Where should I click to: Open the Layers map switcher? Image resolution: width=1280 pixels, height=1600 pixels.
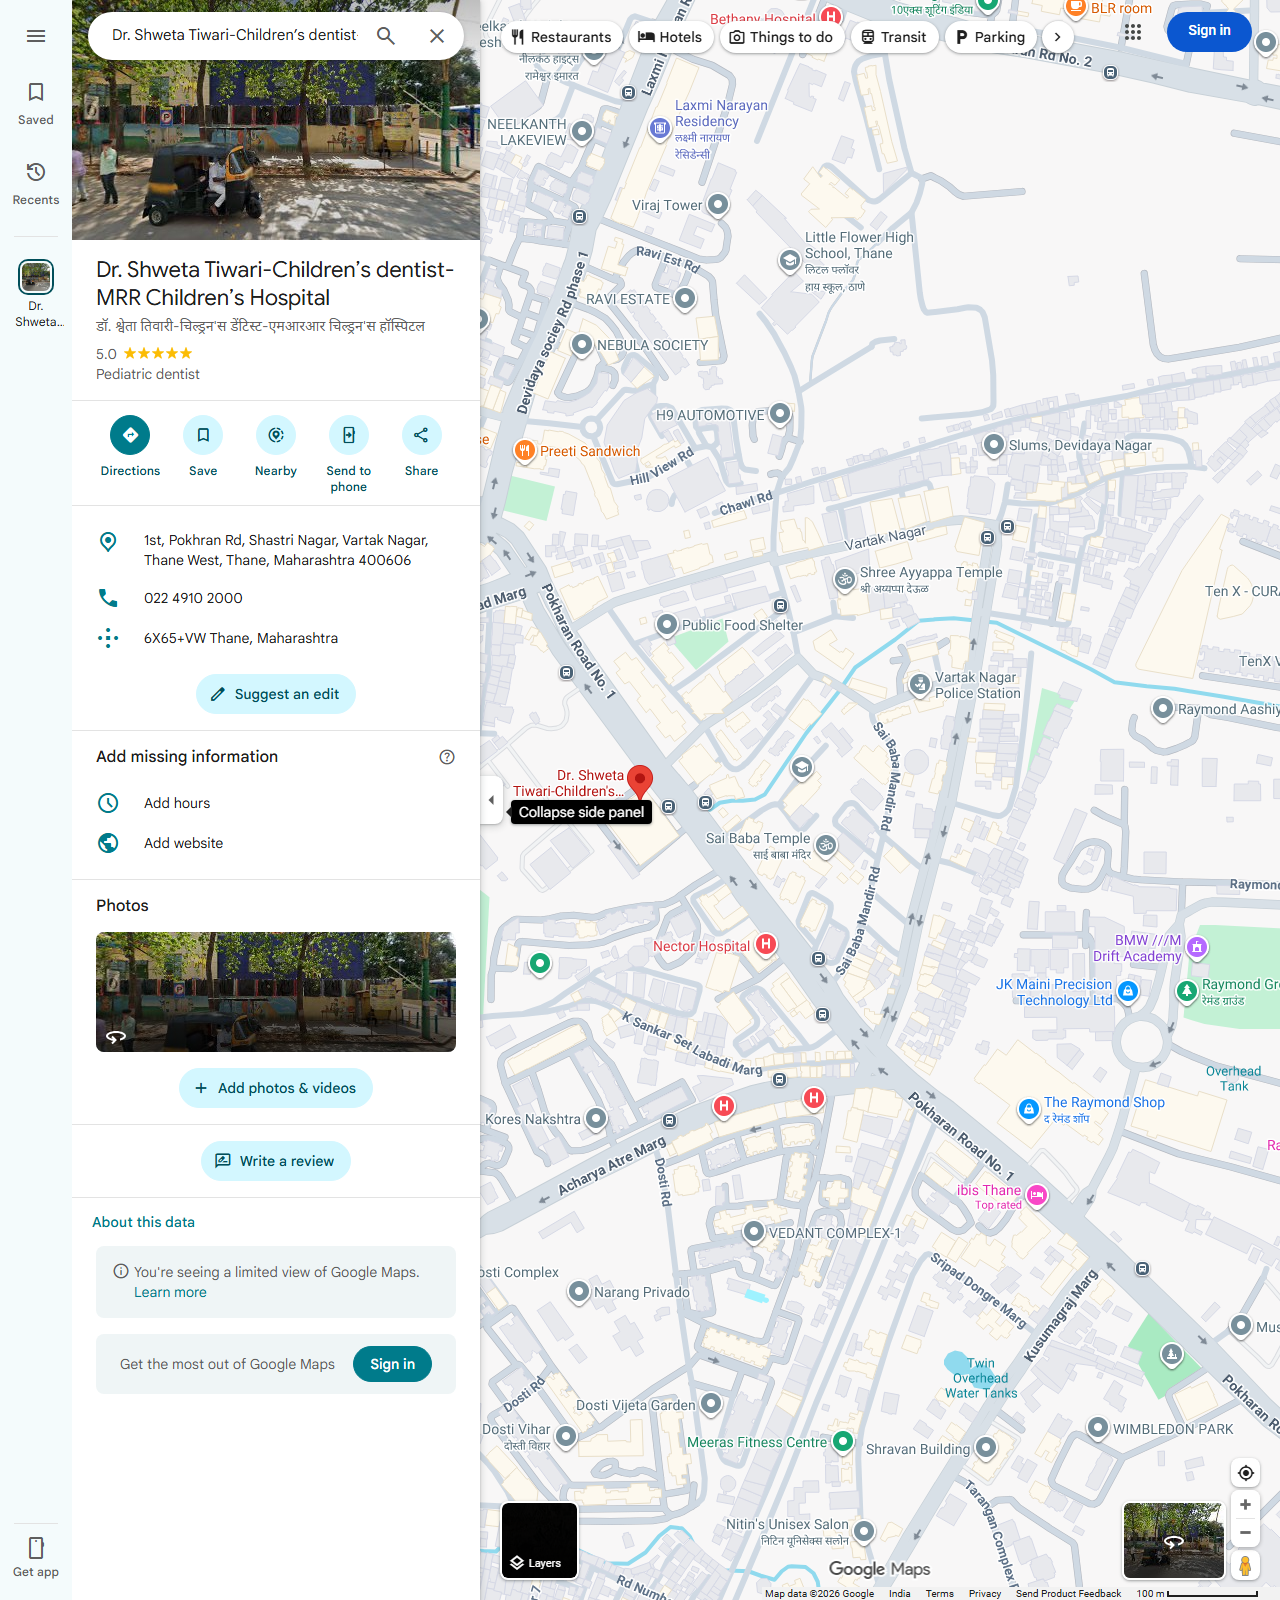[x=539, y=1541]
